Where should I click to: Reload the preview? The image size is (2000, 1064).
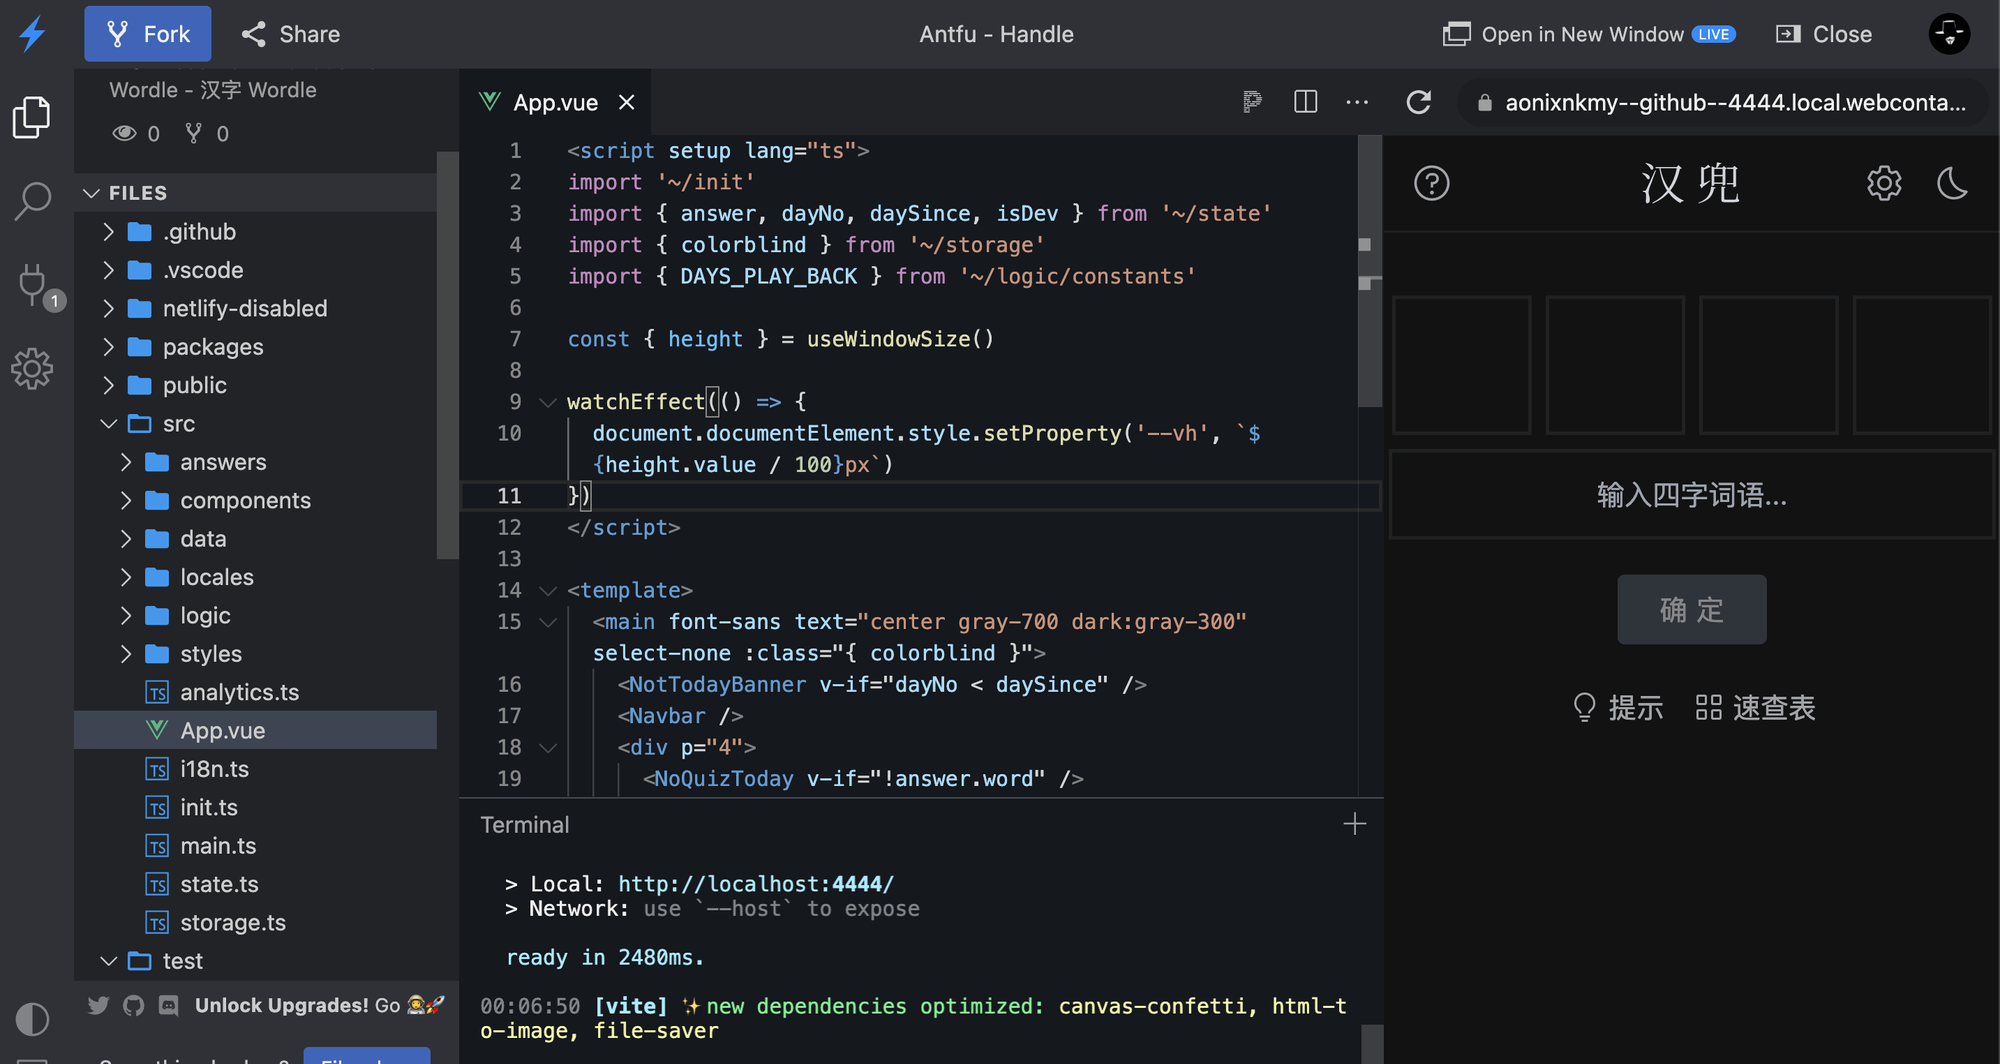click(x=1419, y=102)
